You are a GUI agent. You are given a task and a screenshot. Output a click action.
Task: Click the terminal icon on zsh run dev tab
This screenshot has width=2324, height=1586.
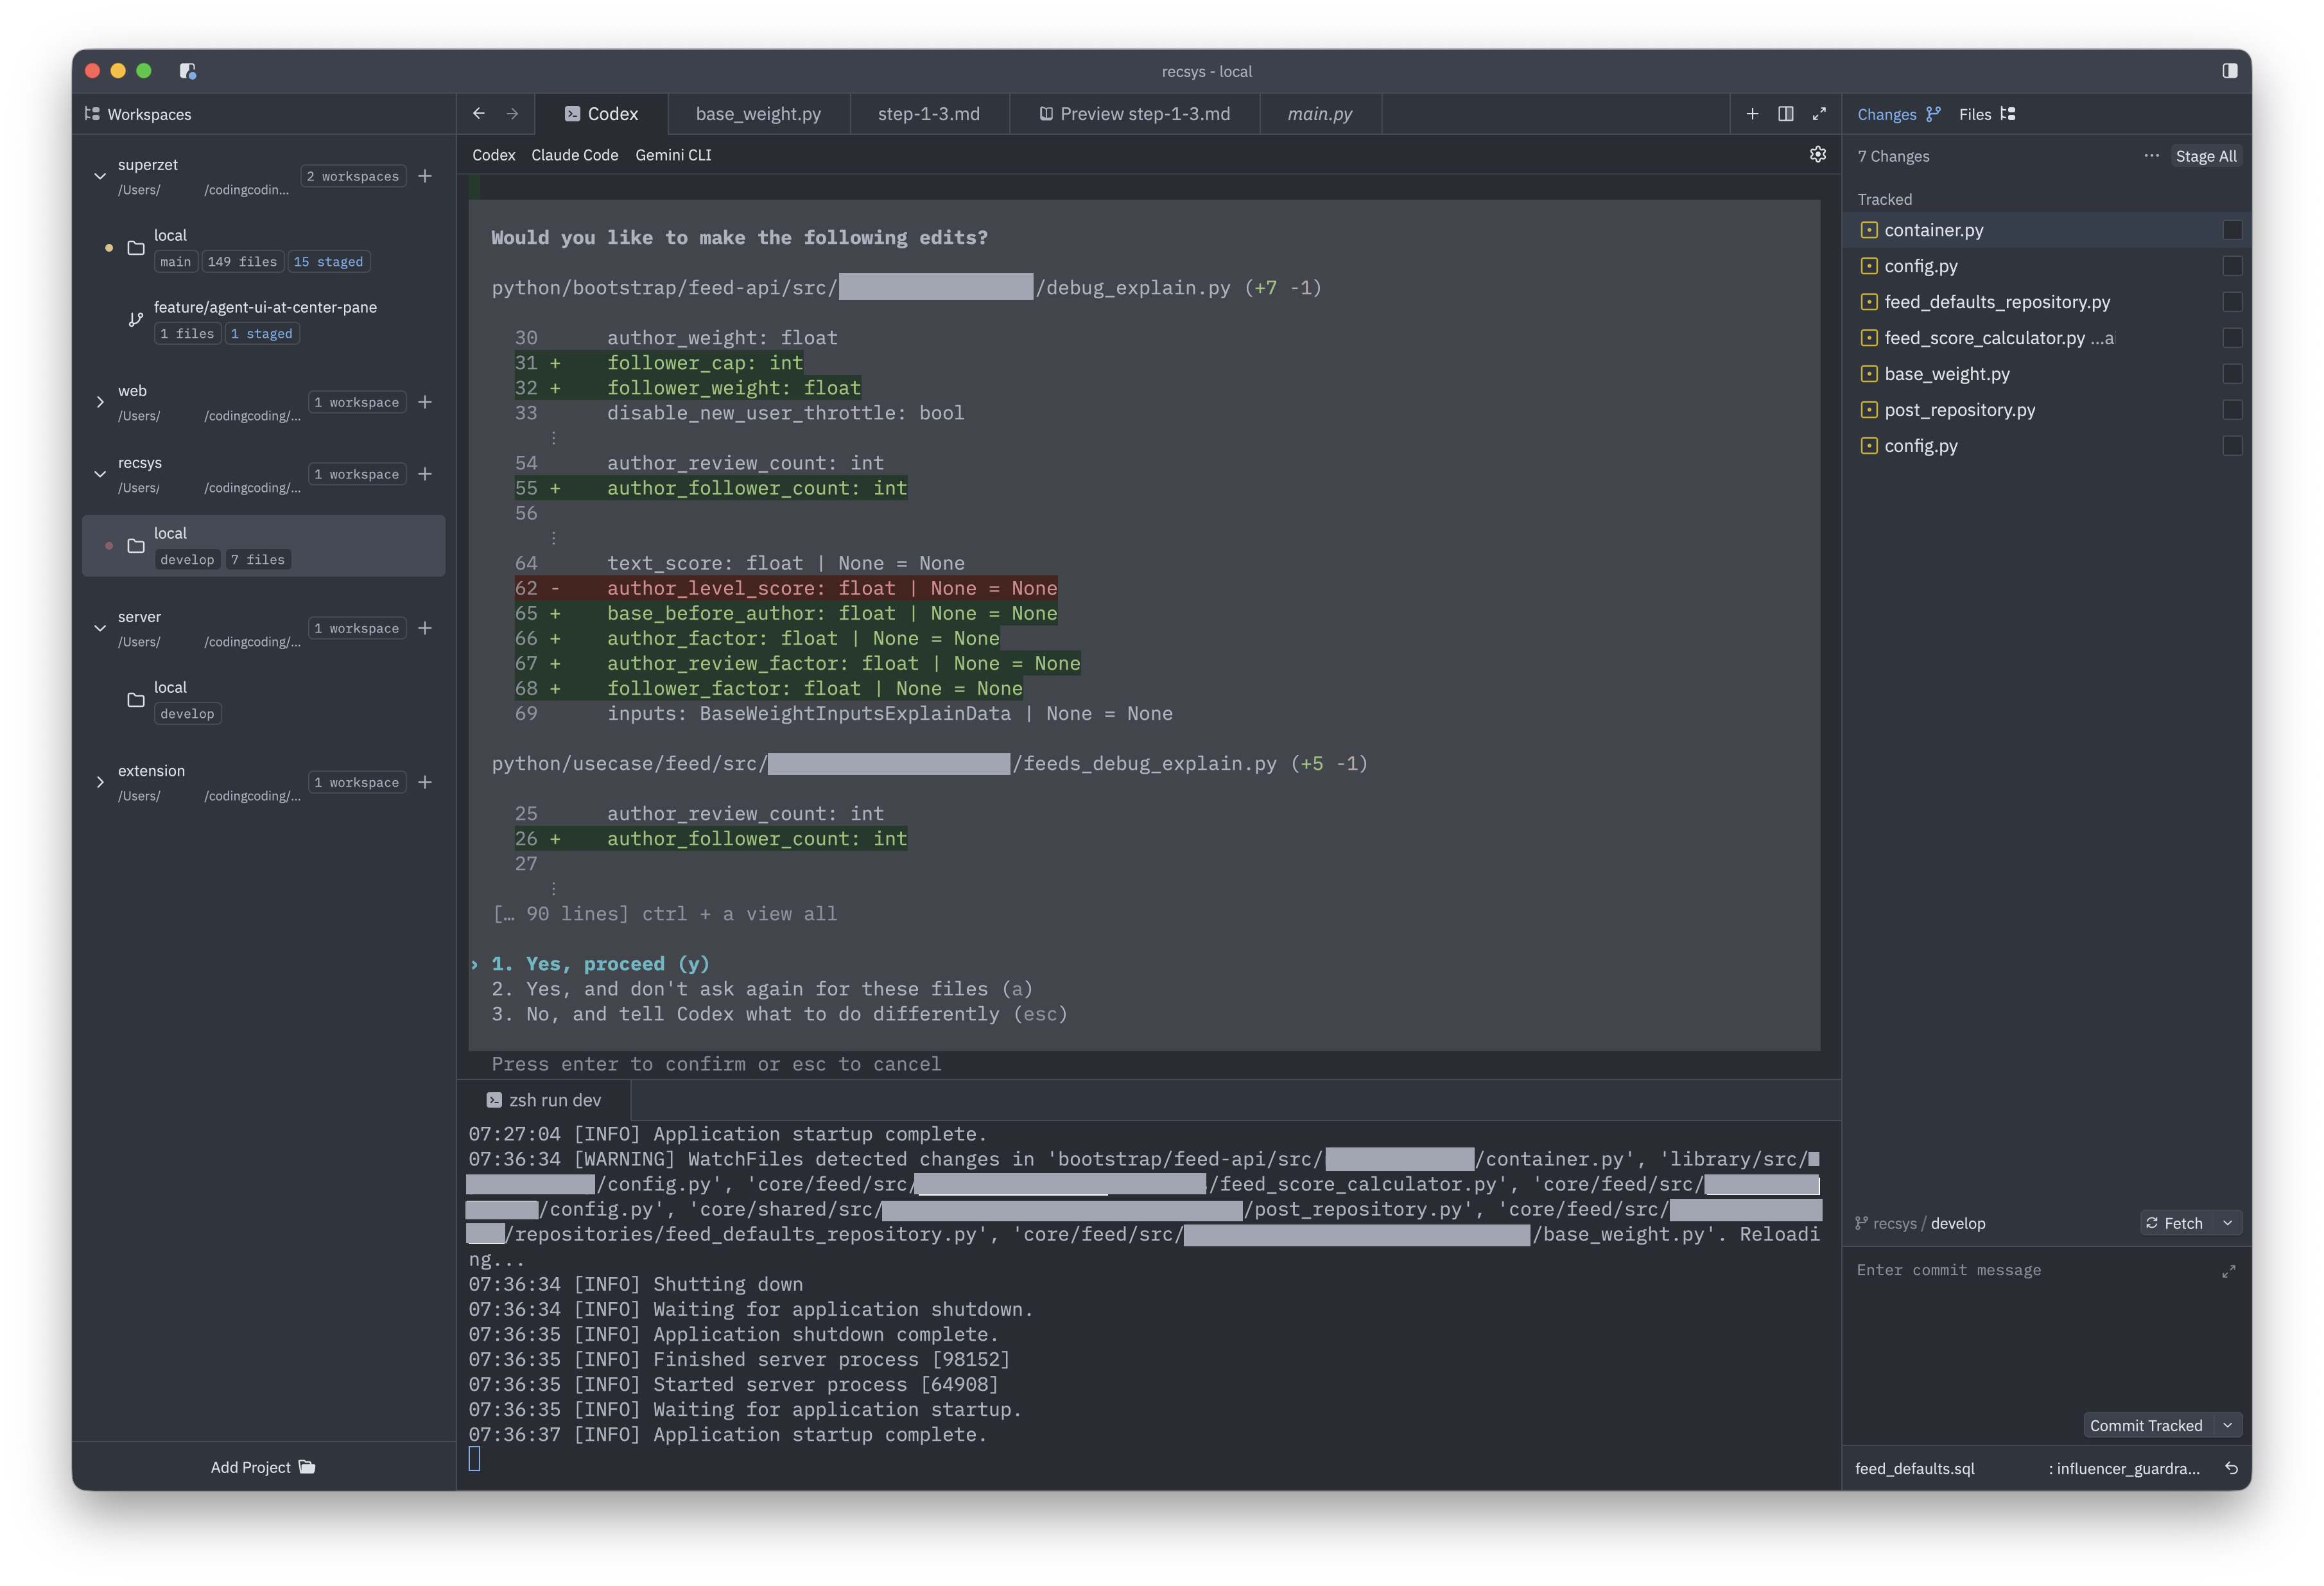[x=494, y=1099]
